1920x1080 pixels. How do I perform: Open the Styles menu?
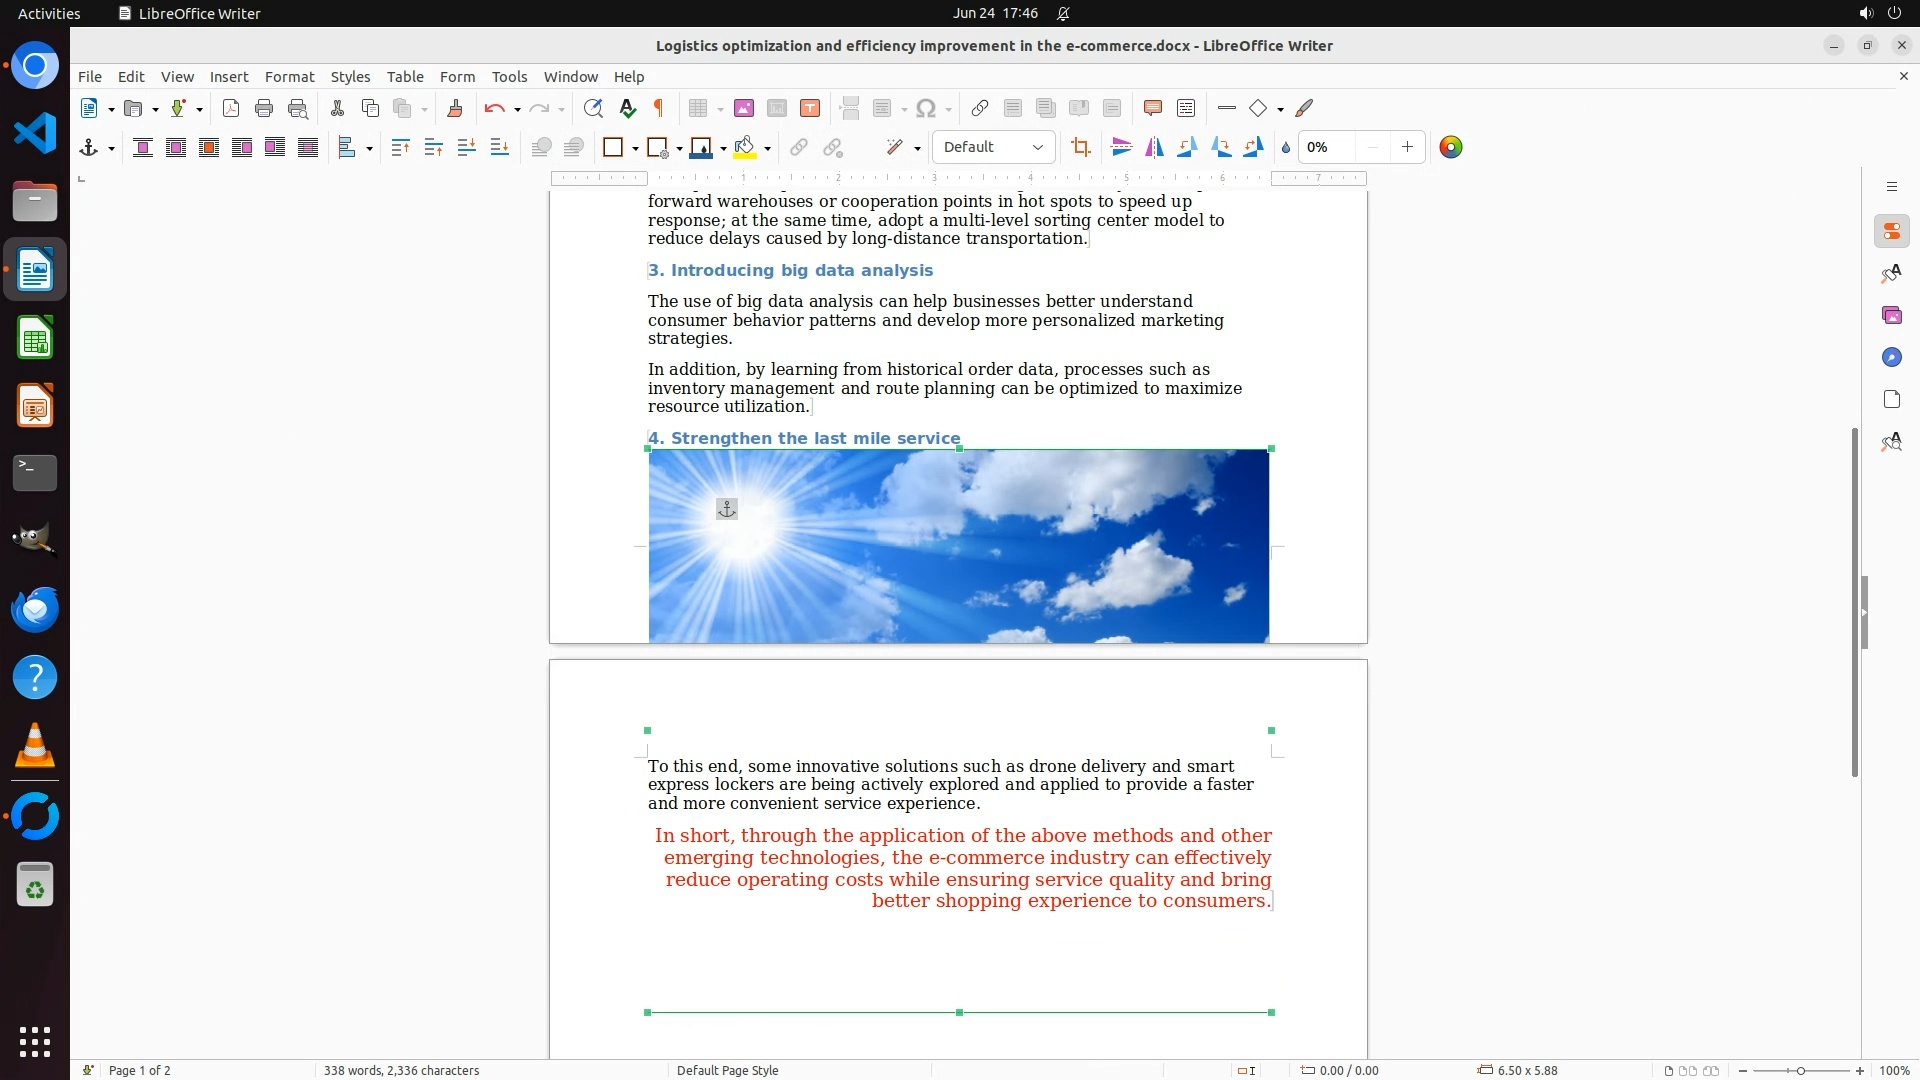tap(350, 77)
